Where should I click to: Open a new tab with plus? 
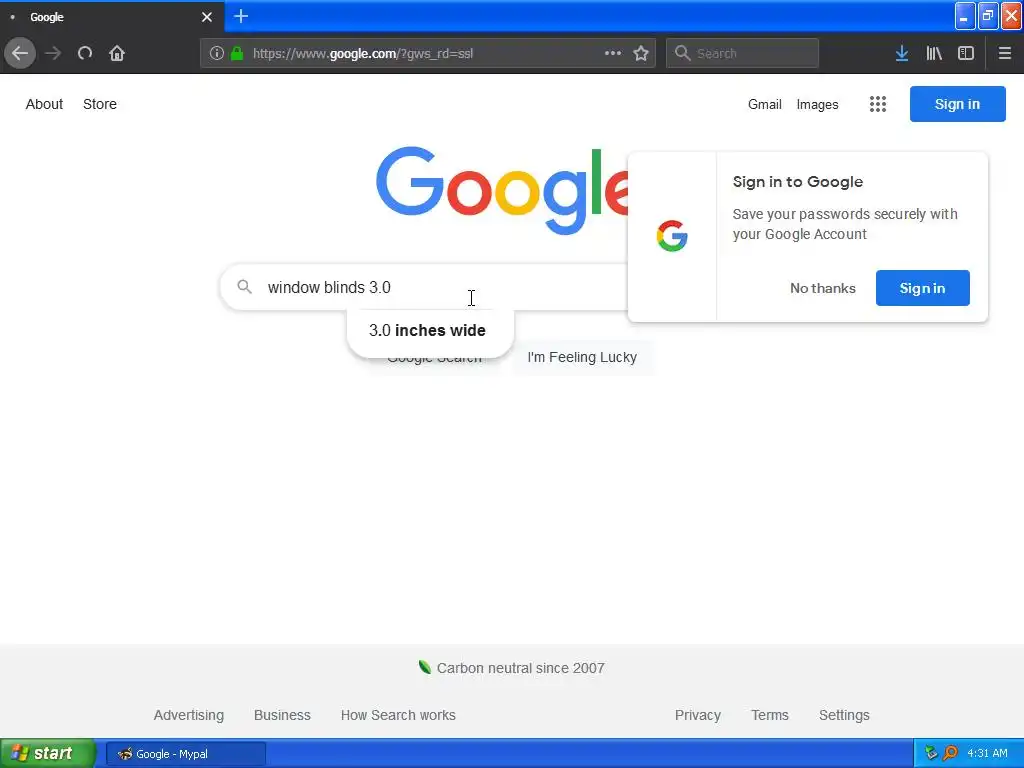click(x=241, y=16)
